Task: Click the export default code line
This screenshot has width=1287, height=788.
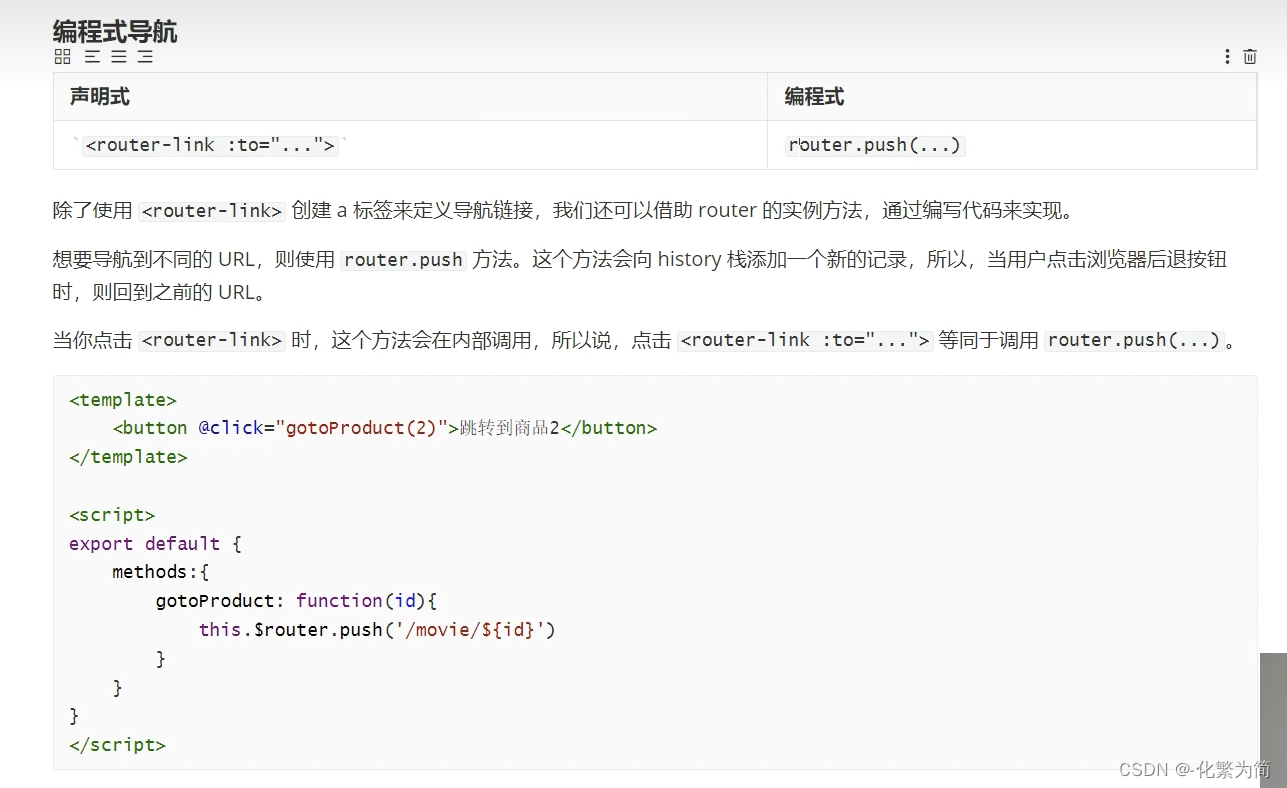Action: [156, 544]
